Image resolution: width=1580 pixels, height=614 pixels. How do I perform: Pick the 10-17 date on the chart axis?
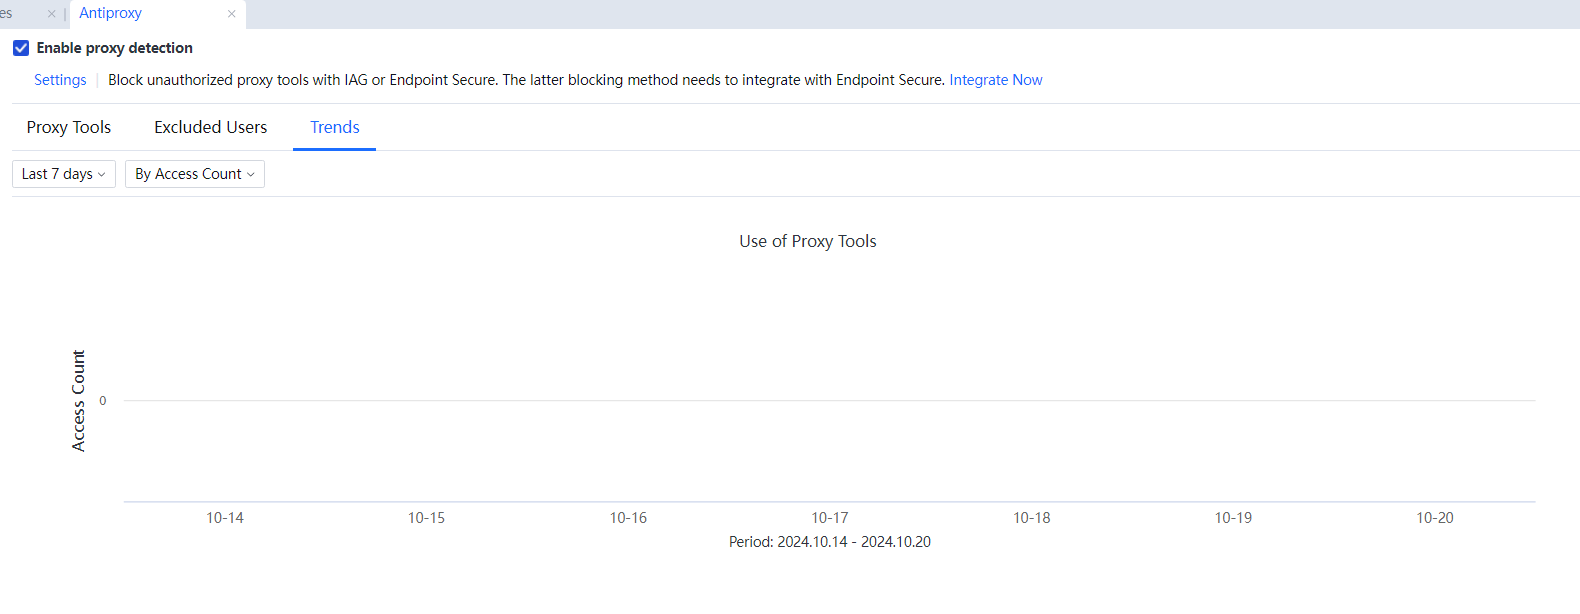tap(830, 518)
